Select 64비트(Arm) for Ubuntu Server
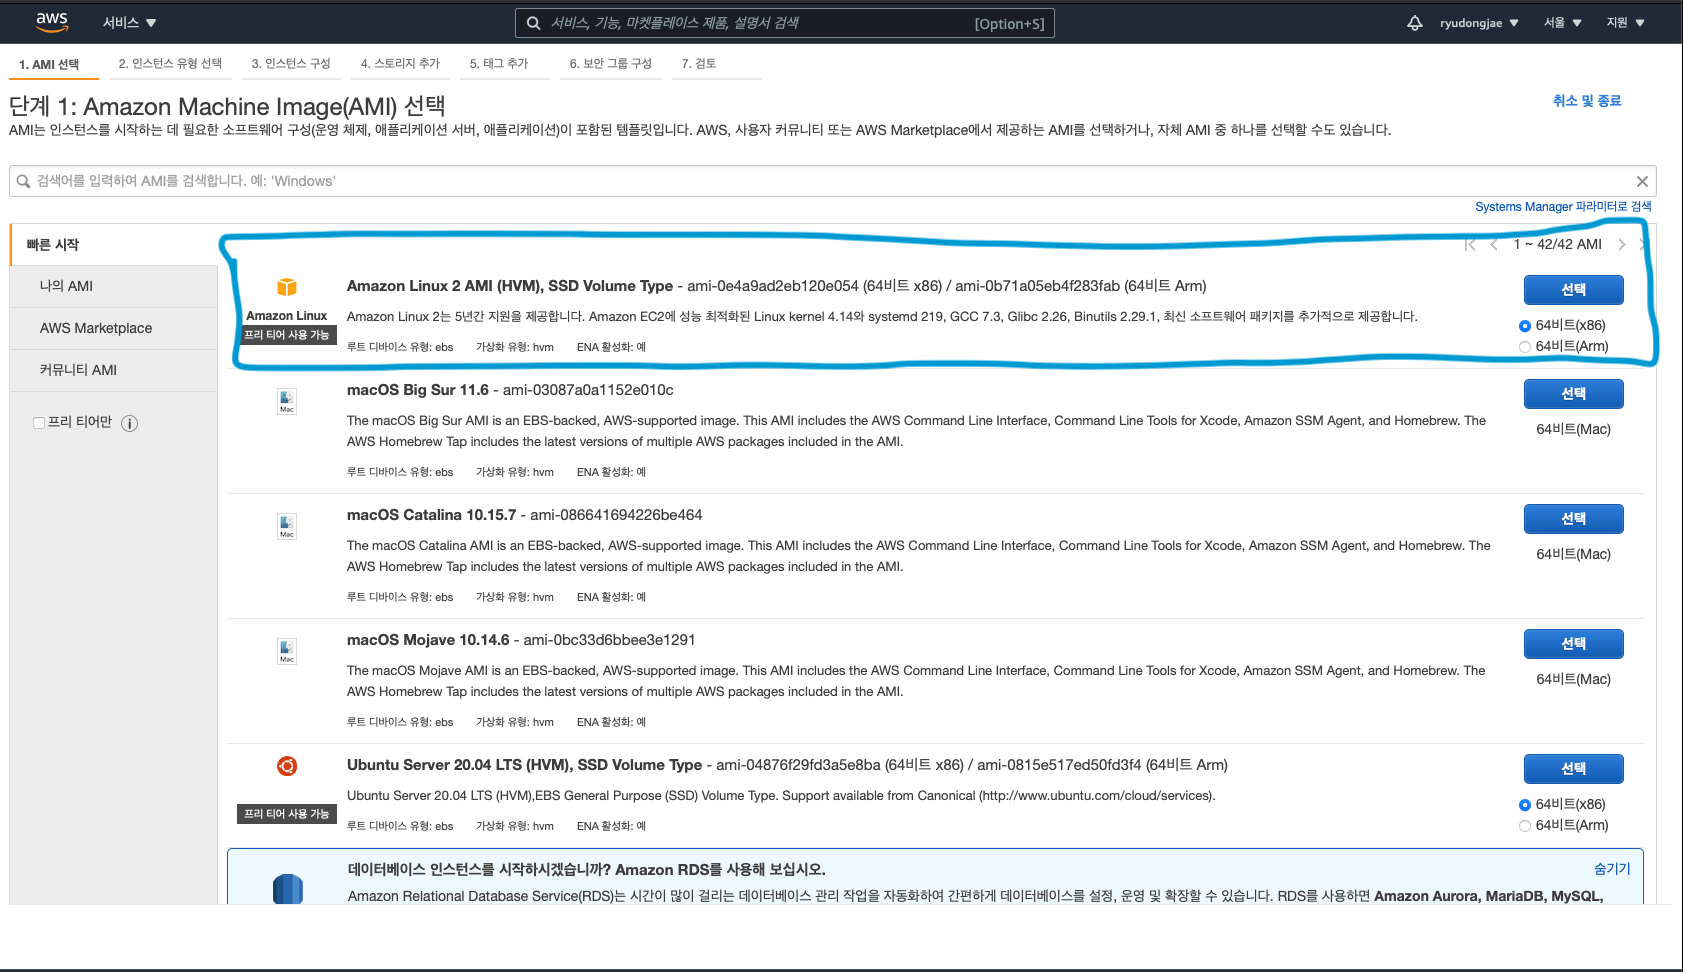The width and height of the screenshot is (1683, 972). click(x=1525, y=826)
